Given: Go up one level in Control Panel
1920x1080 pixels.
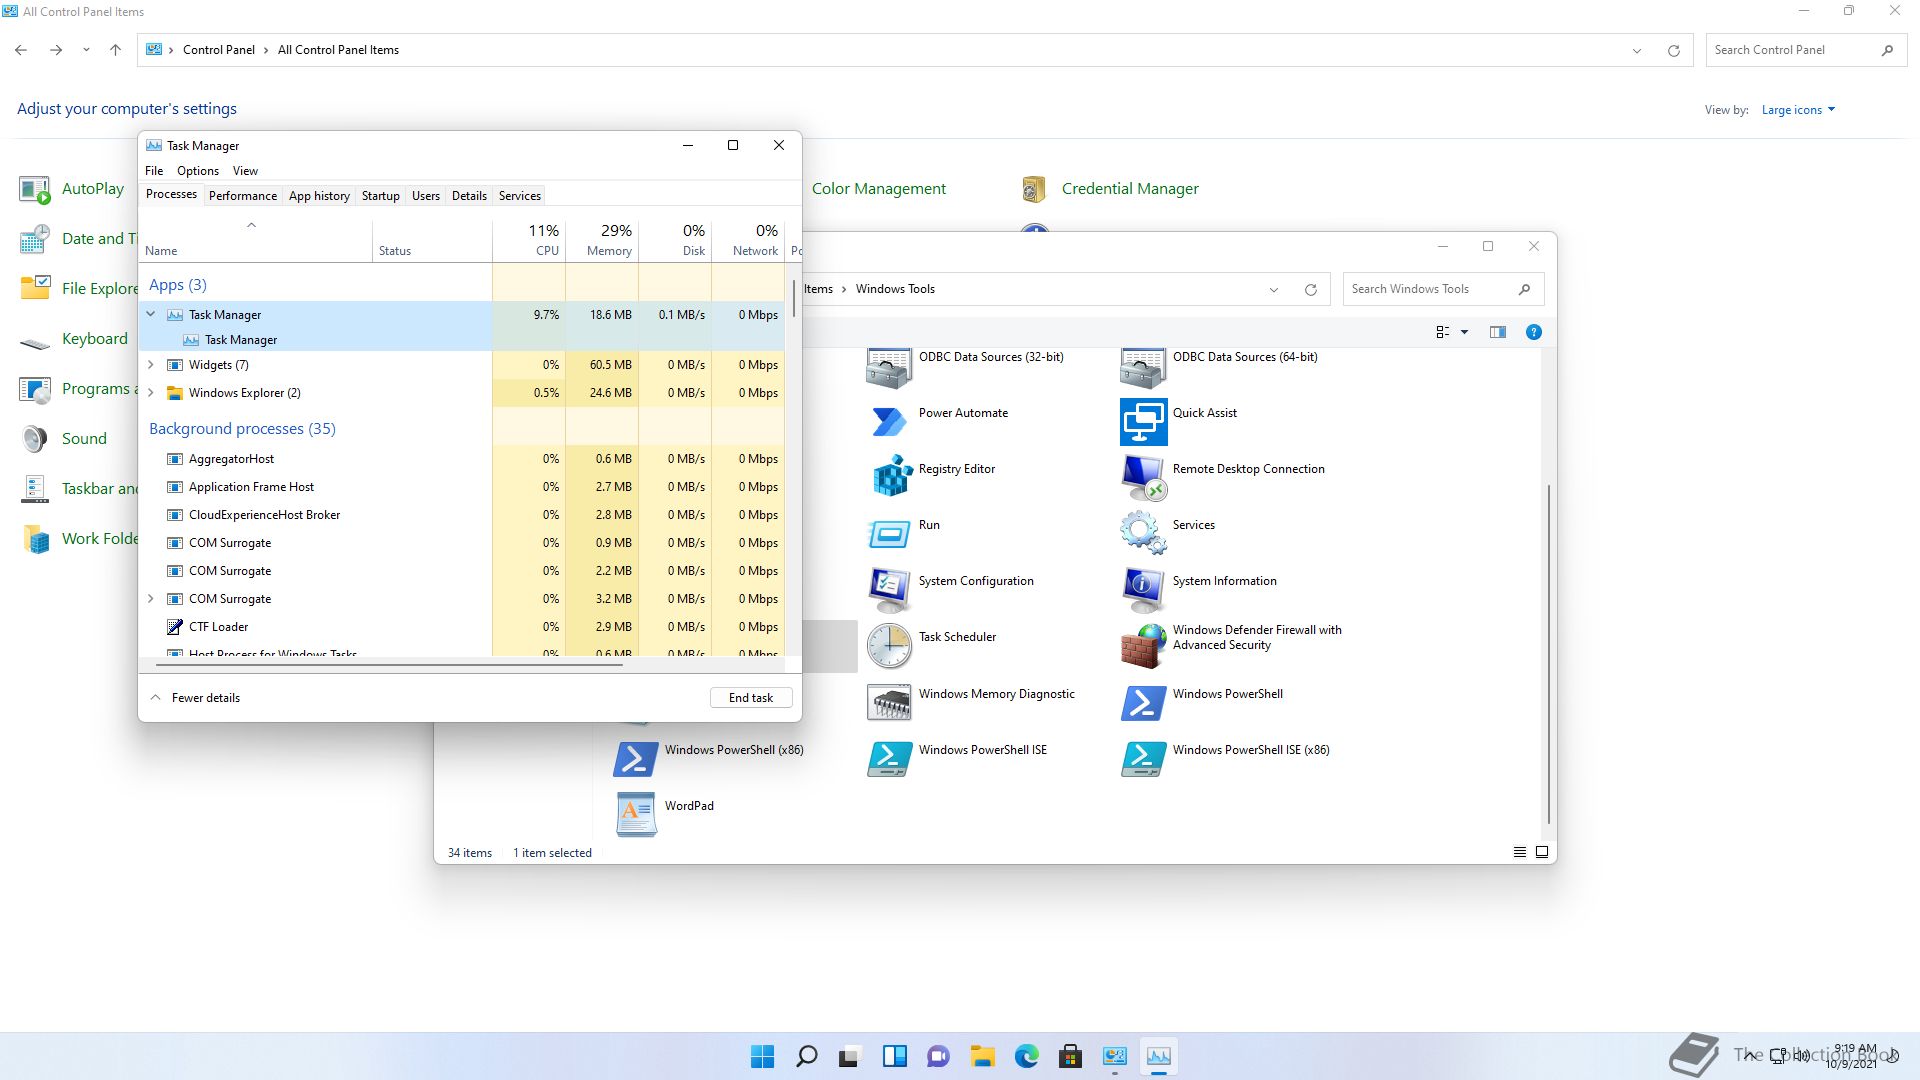Looking at the screenshot, I should click(115, 50).
